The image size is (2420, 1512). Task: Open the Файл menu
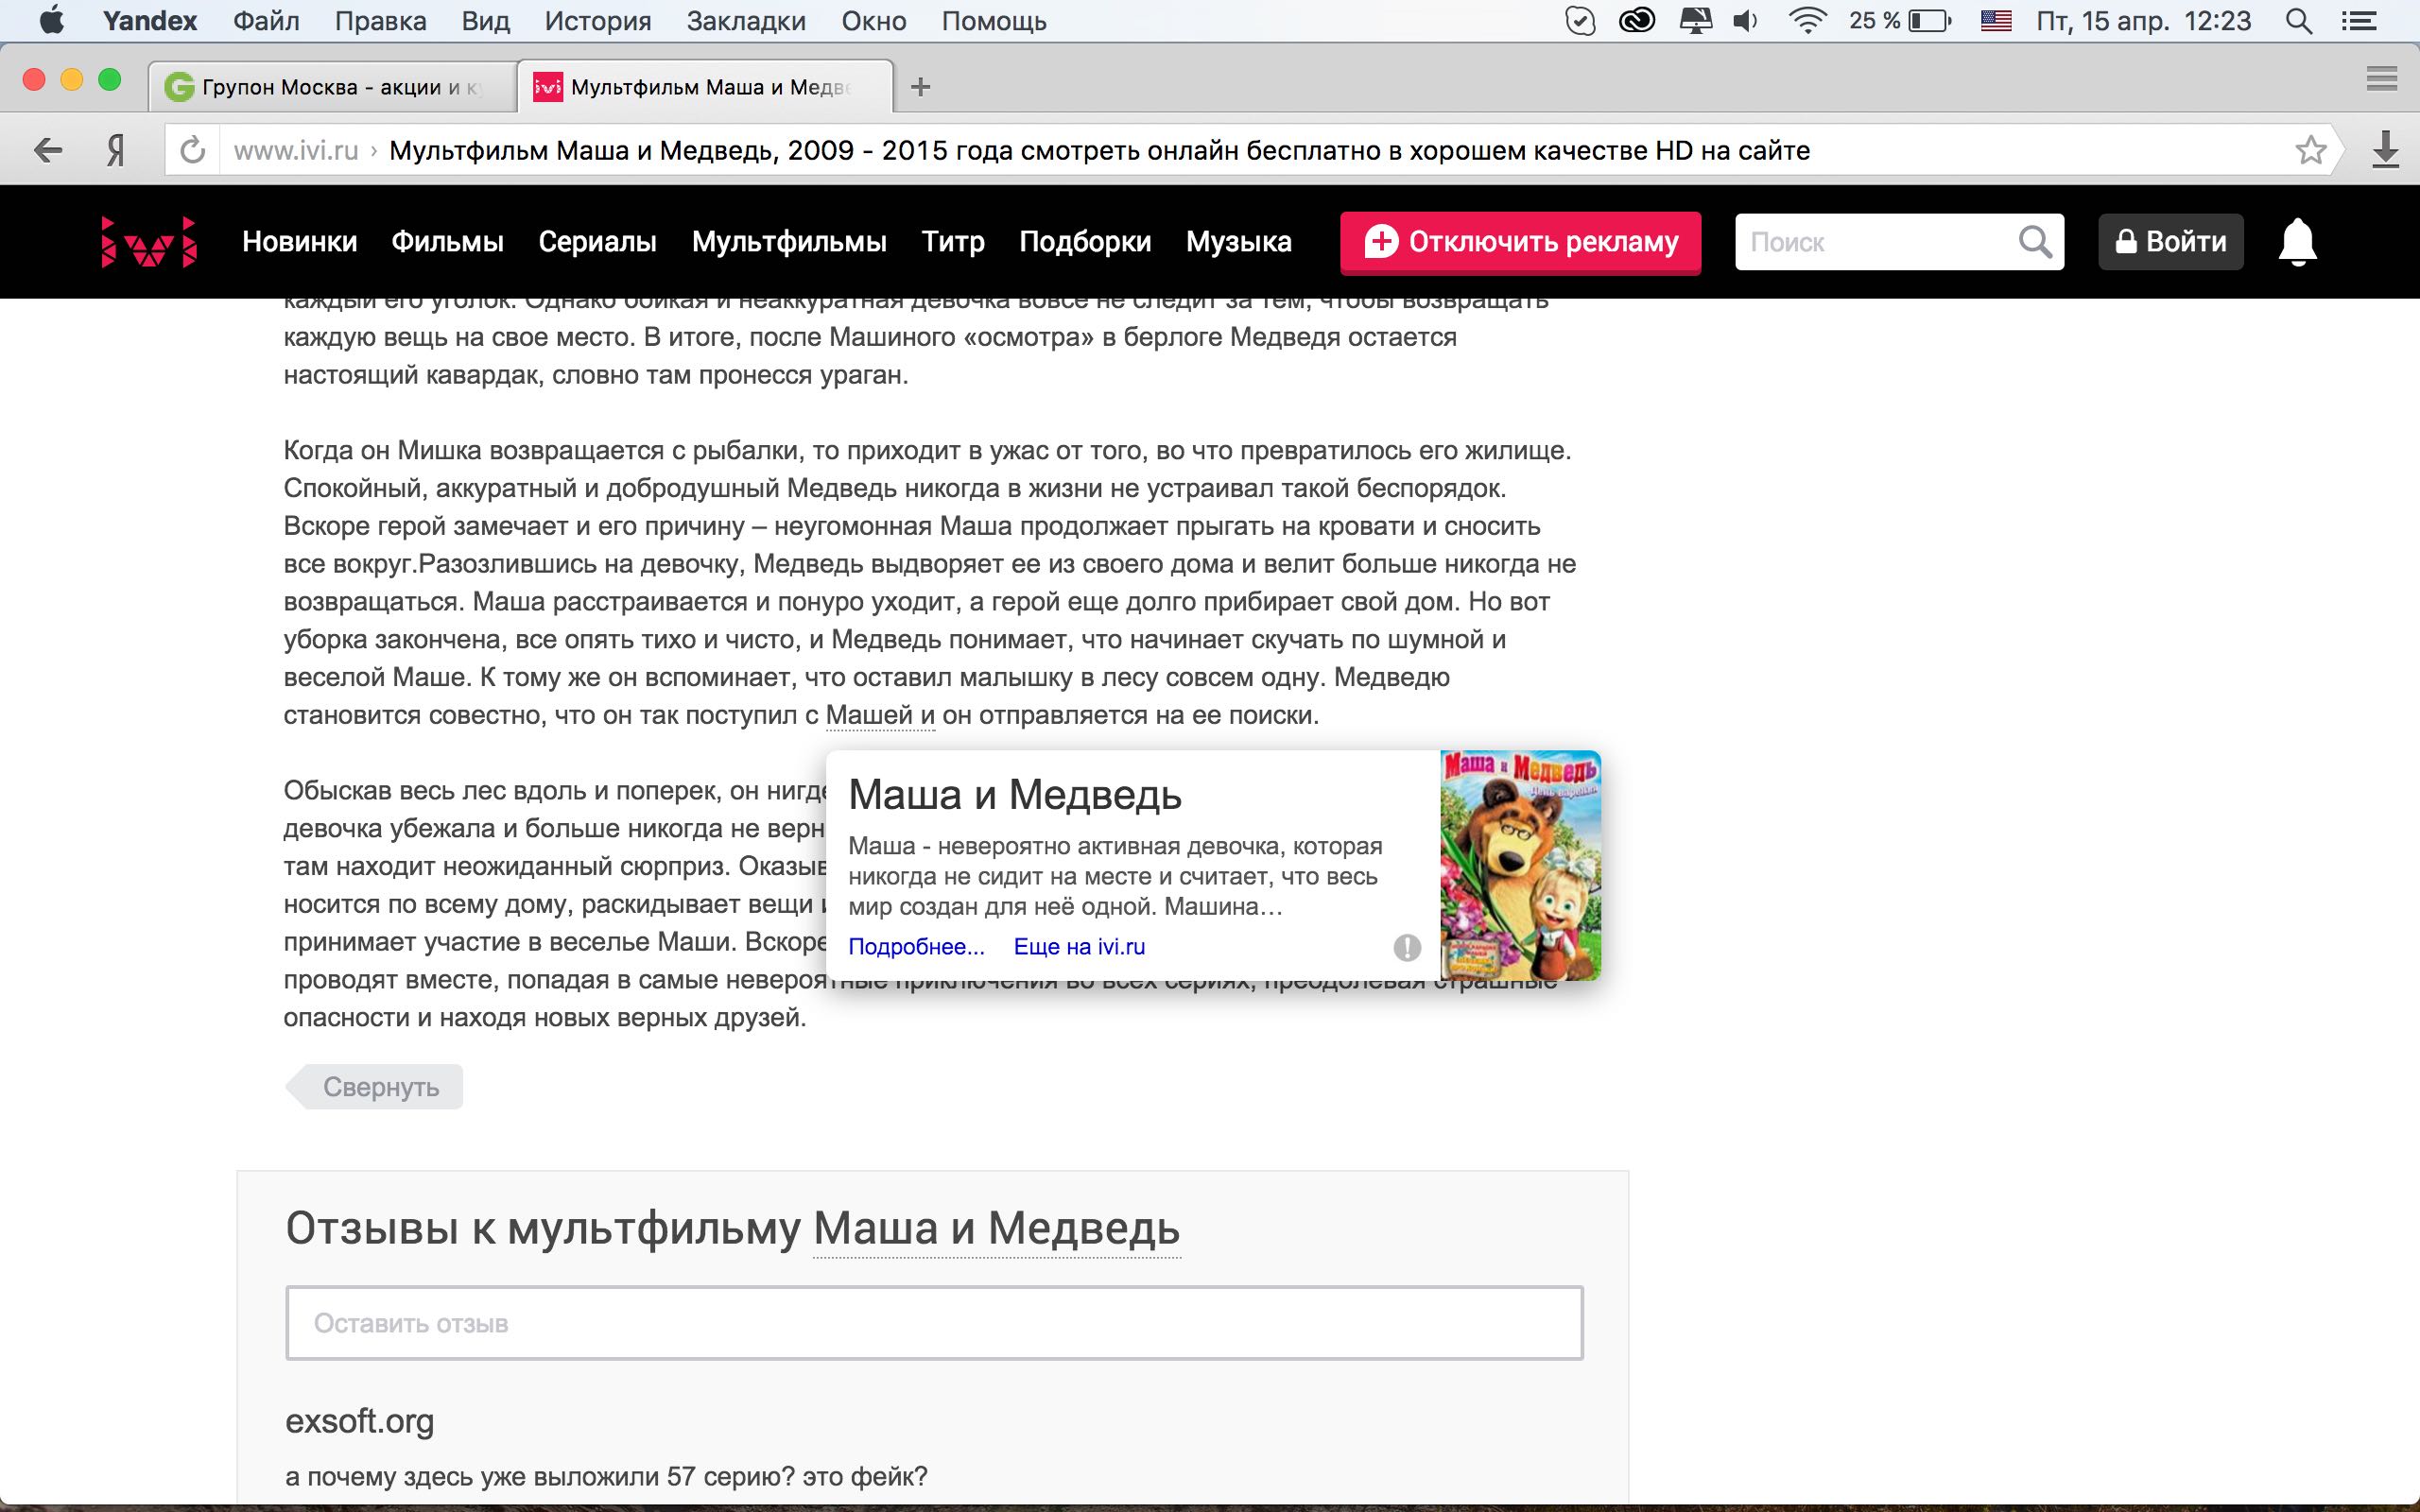pos(266,21)
